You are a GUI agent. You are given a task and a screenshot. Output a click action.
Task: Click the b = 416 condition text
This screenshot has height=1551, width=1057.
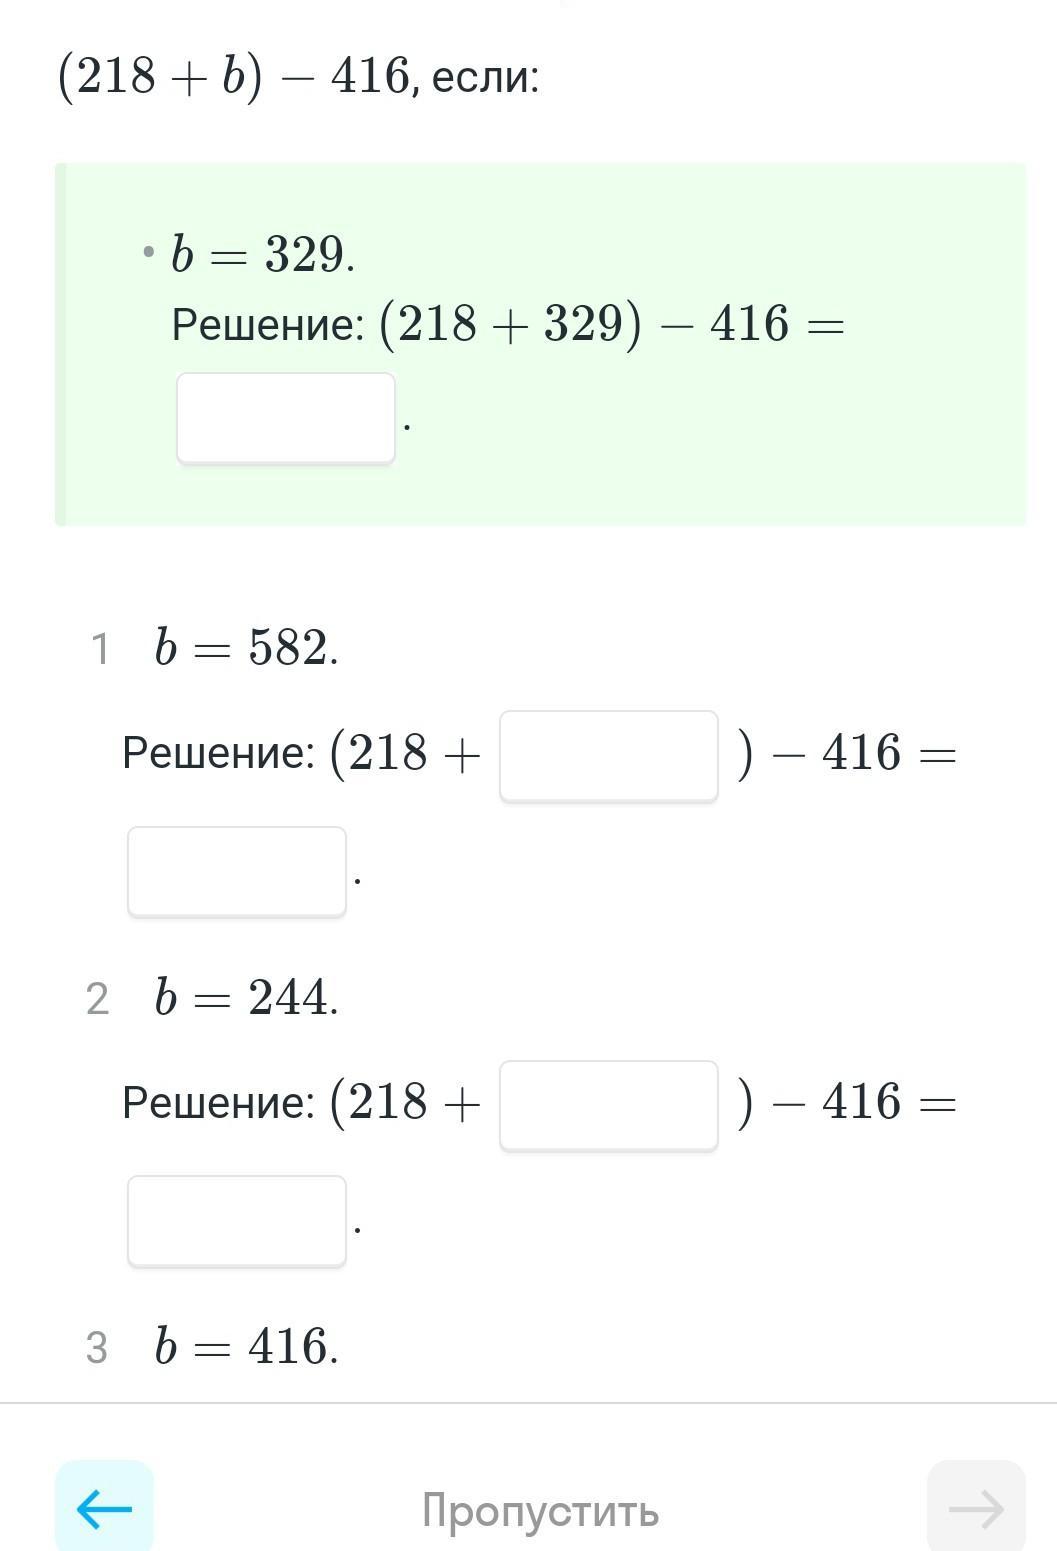coord(246,1346)
